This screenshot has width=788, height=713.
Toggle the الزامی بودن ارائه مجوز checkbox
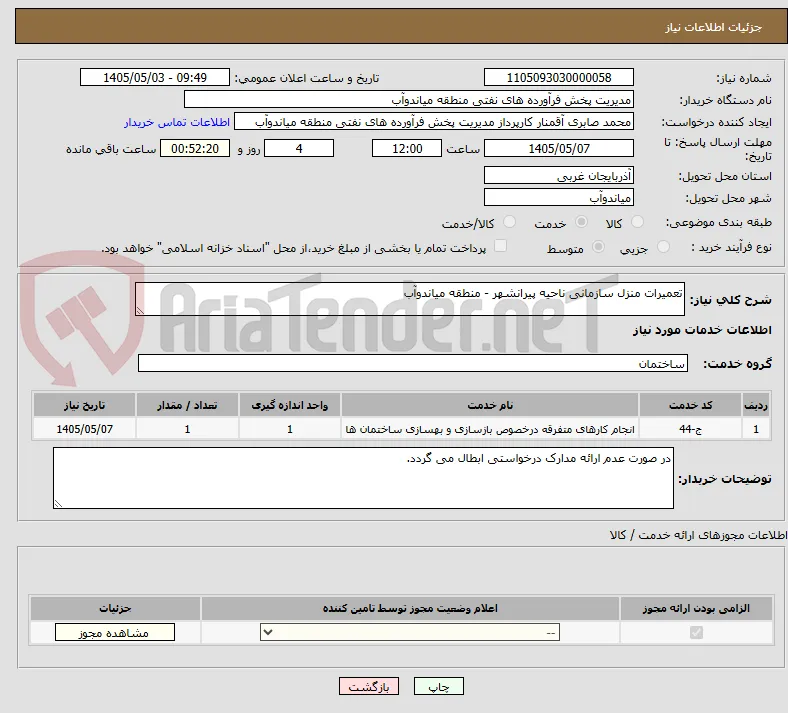tap(696, 632)
